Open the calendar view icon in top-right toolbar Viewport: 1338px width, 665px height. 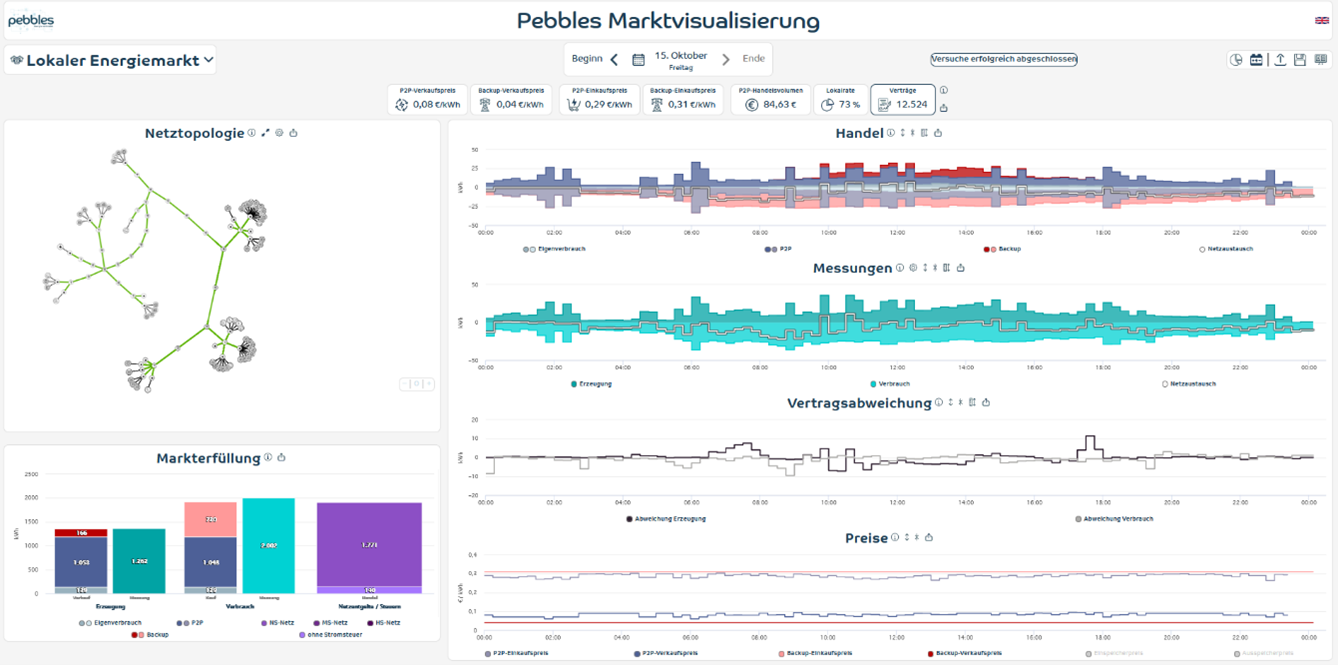(1256, 60)
